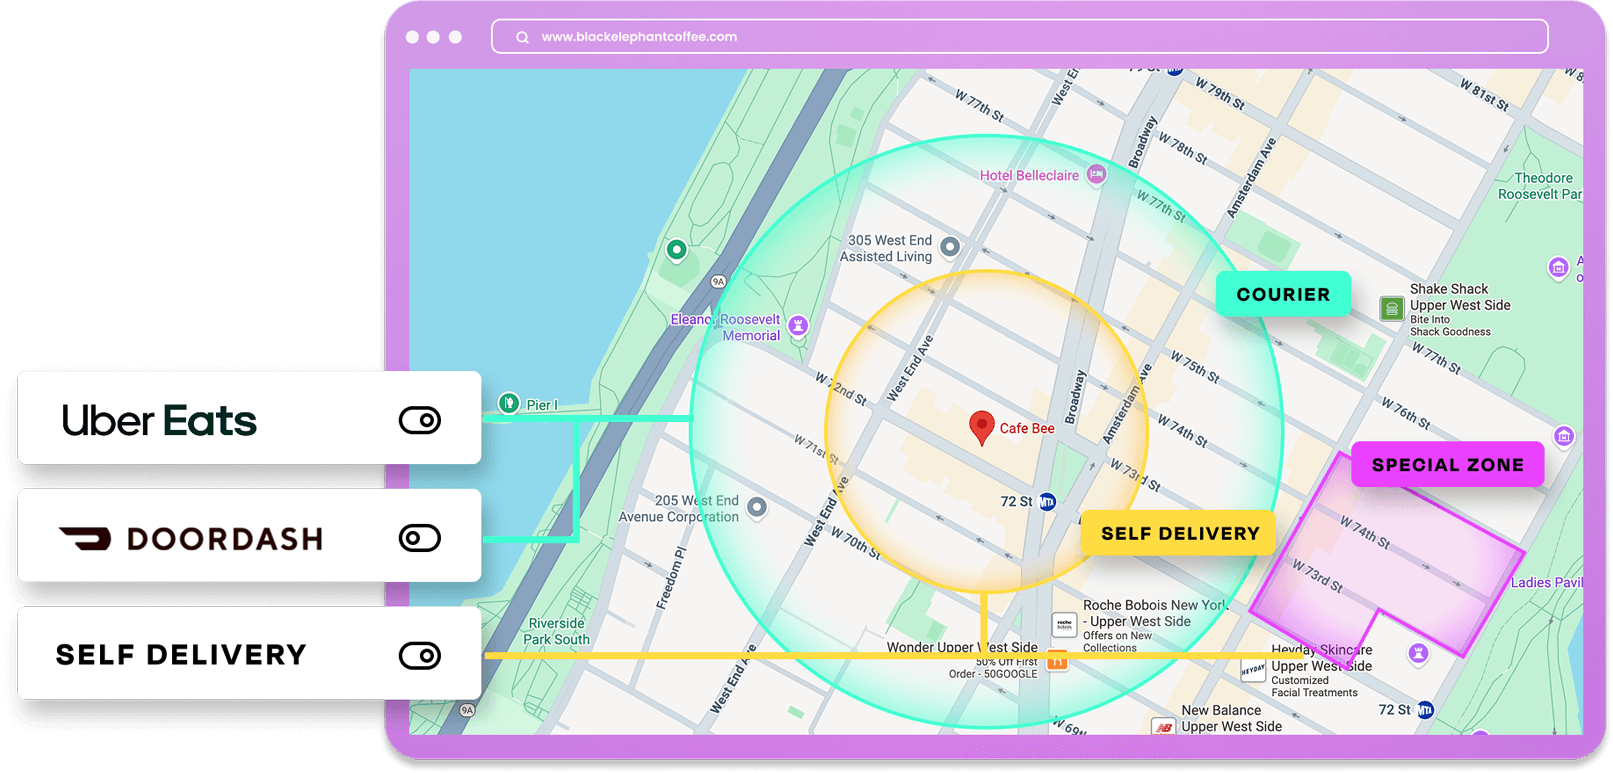The width and height of the screenshot is (1613, 773).
Task: Click the yellow Self Delivery zone label
Action: tap(1179, 534)
